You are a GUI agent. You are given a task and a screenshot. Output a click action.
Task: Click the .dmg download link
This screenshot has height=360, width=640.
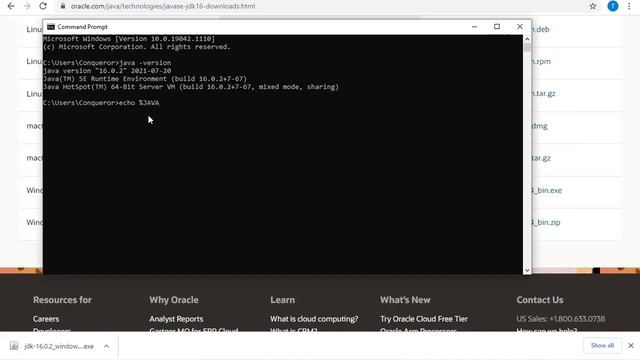point(539,126)
